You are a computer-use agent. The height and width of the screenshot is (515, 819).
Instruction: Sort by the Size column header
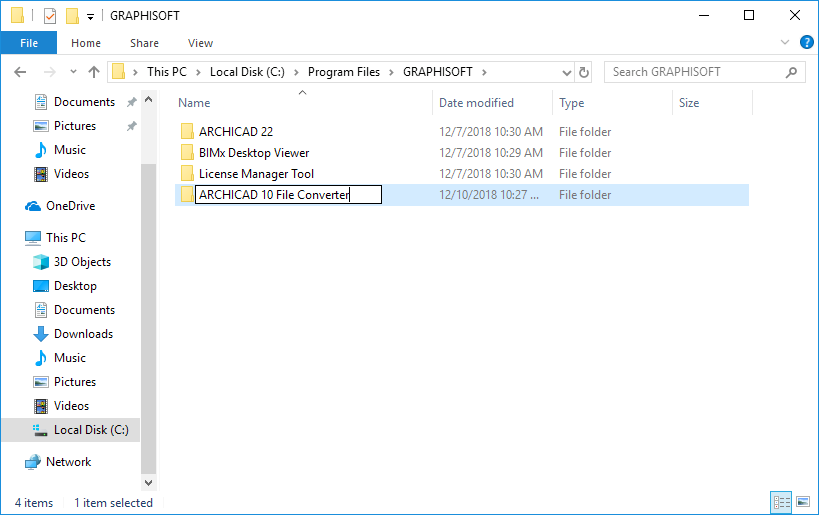689,103
